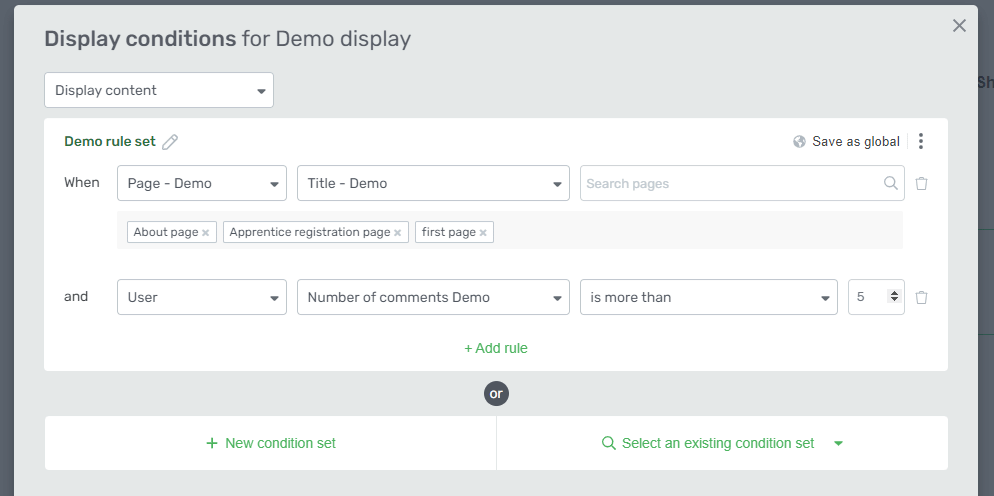Remove the first page tag
994x496 pixels.
coord(483,233)
